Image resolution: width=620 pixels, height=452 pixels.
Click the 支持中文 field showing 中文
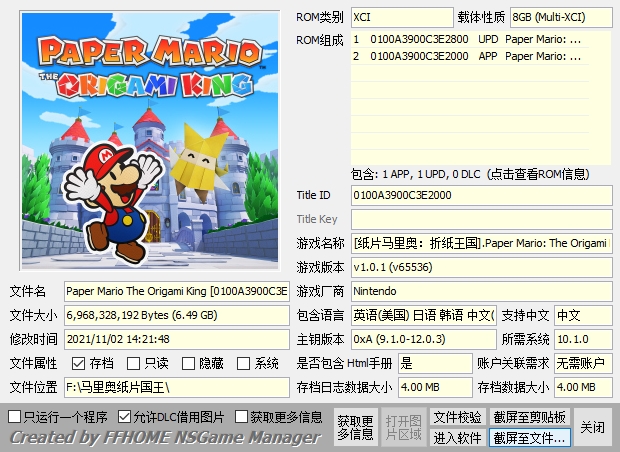pos(583,315)
